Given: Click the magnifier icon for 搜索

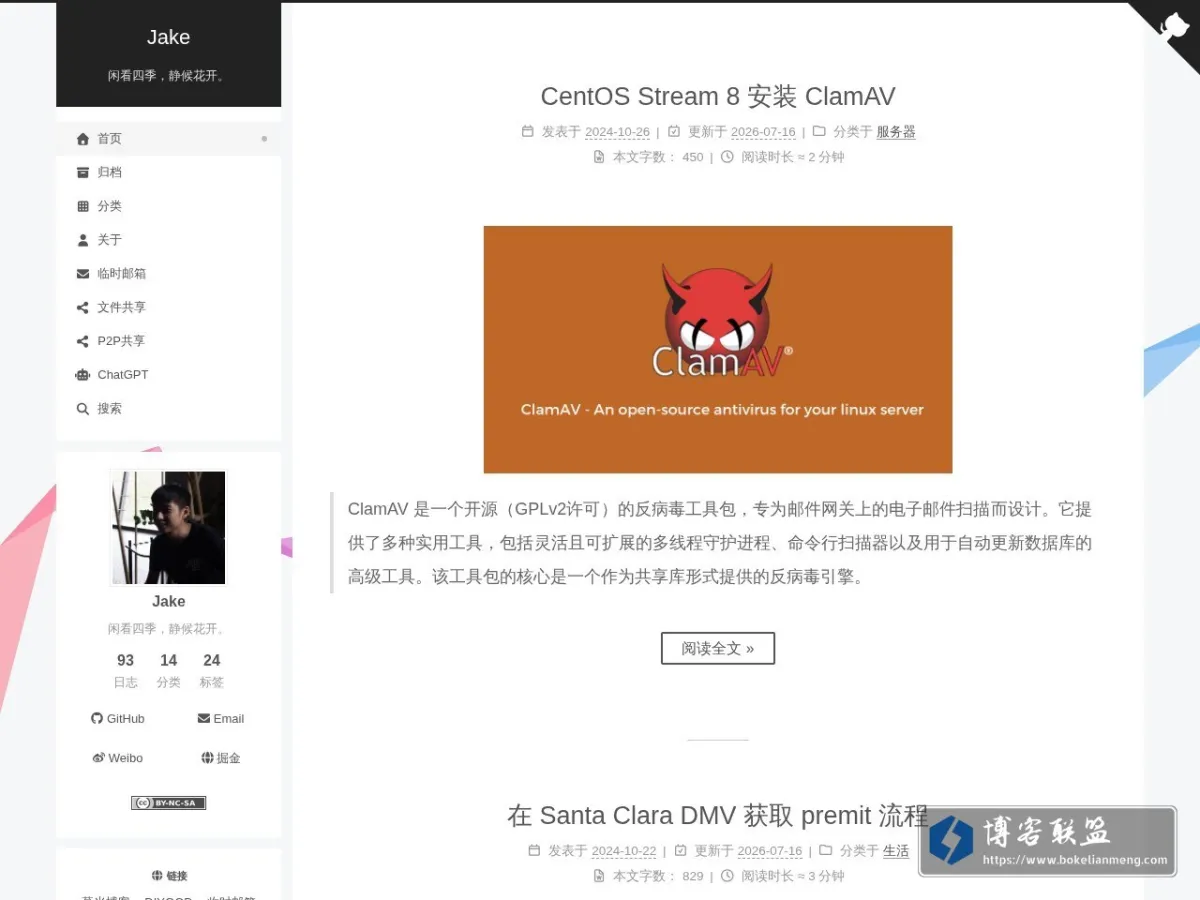Looking at the screenshot, I should (83, 409).
